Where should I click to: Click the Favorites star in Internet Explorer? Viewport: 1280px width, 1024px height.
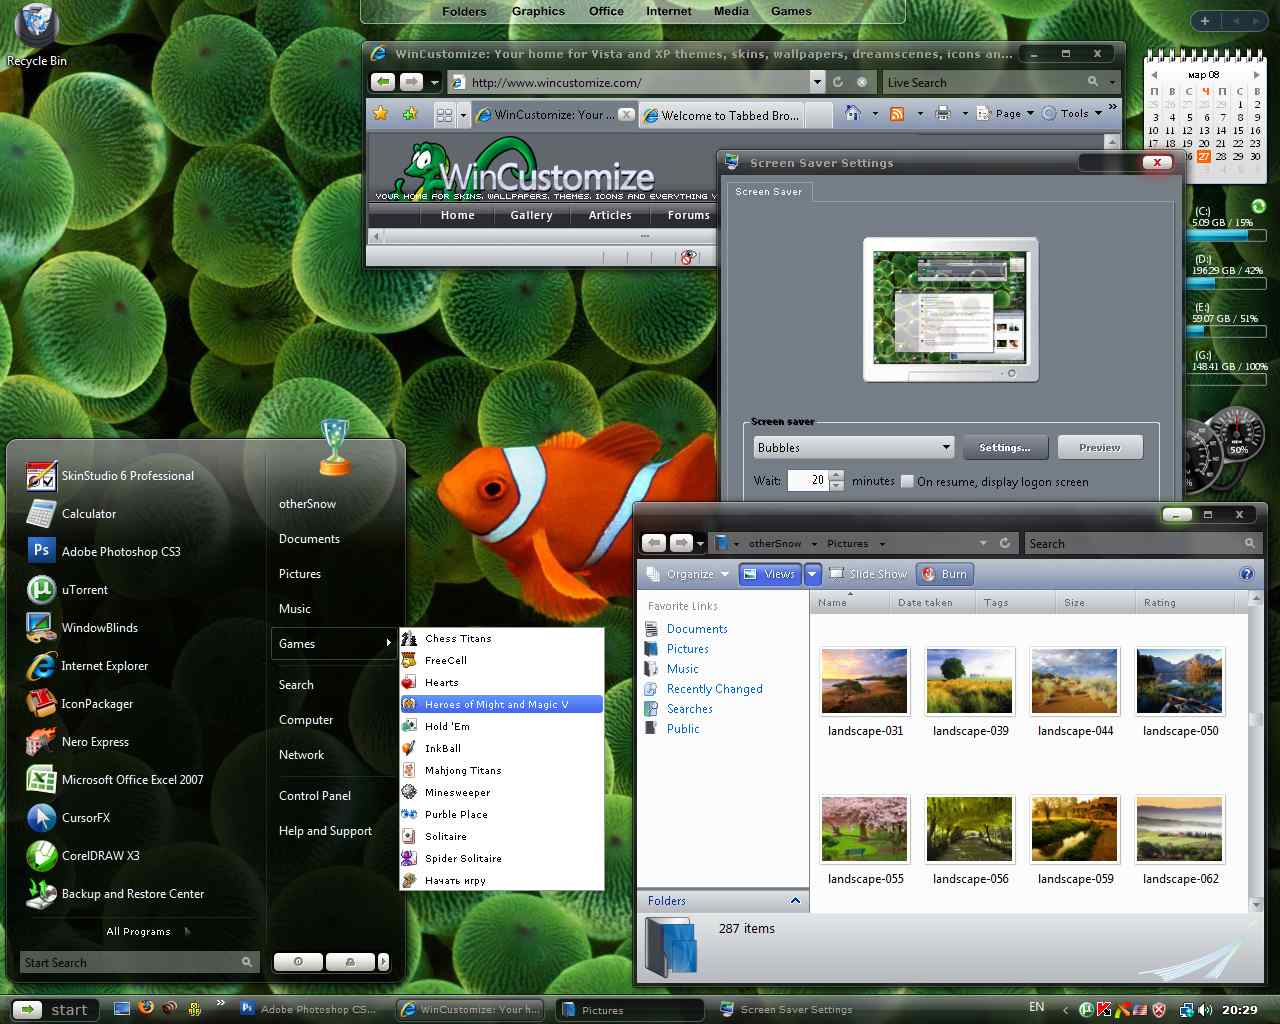pyautogui.click(x=380, y=114)
